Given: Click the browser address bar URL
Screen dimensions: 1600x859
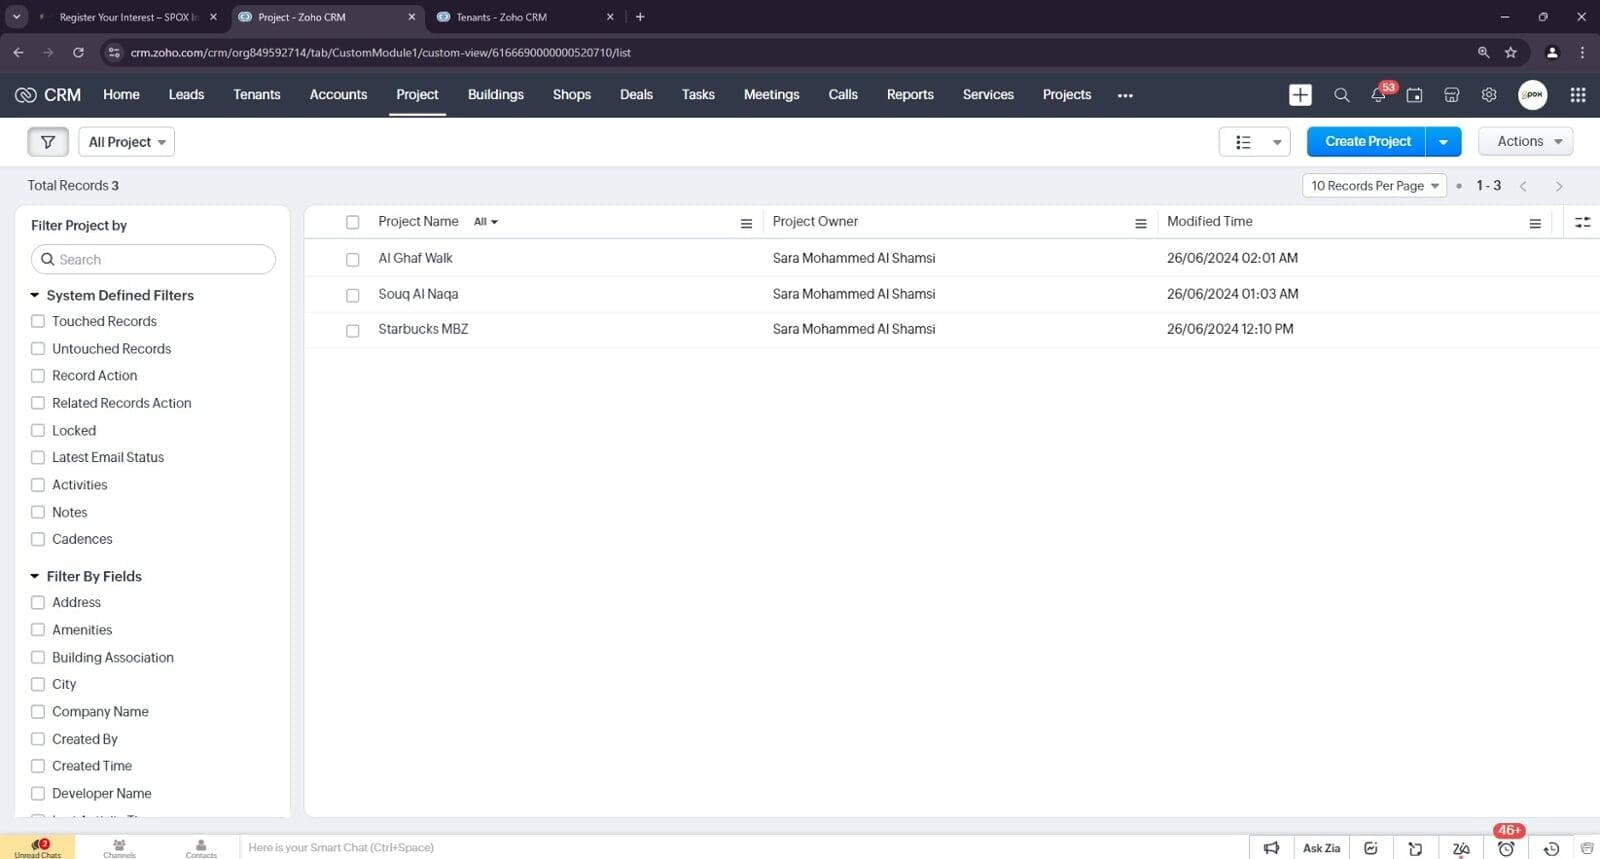Looking at the screenshot, I should [x=380, y=52].
